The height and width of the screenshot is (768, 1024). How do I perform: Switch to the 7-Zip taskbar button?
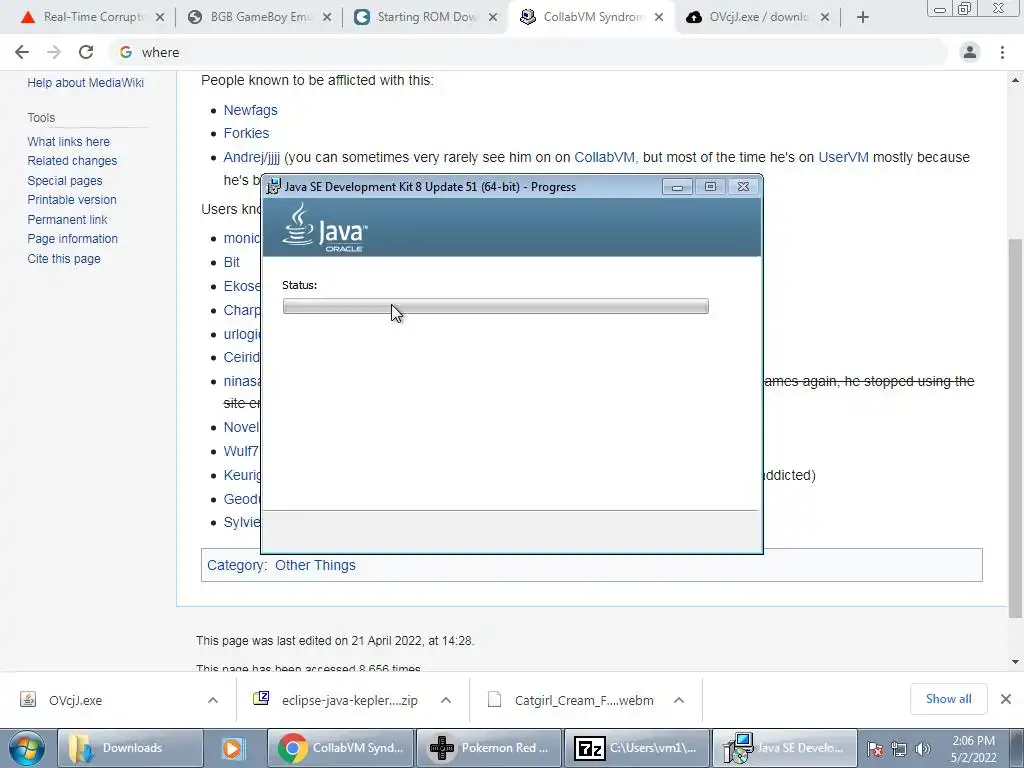637,748
